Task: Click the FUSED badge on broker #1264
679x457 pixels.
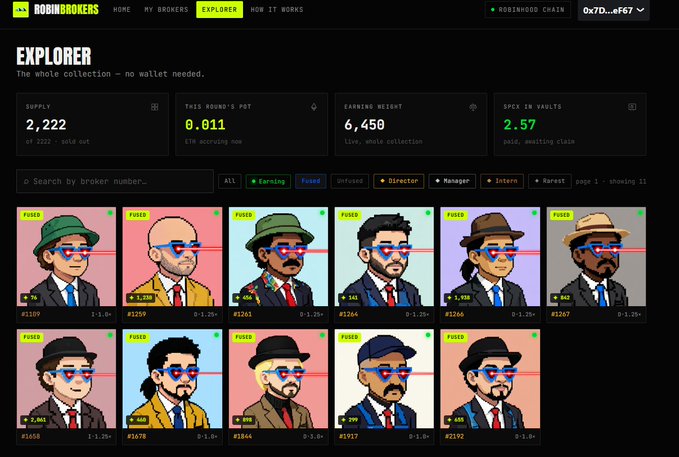Action: coord(349,215)
